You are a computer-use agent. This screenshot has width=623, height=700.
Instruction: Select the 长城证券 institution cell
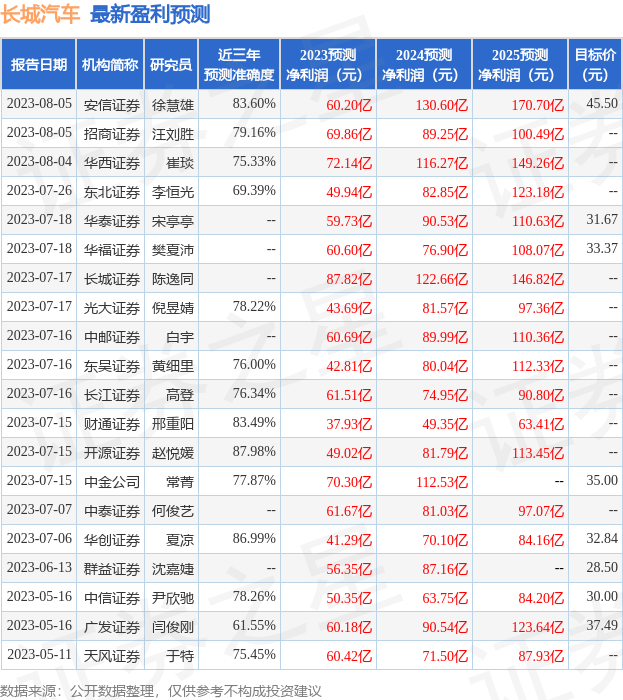coord(112,279)
